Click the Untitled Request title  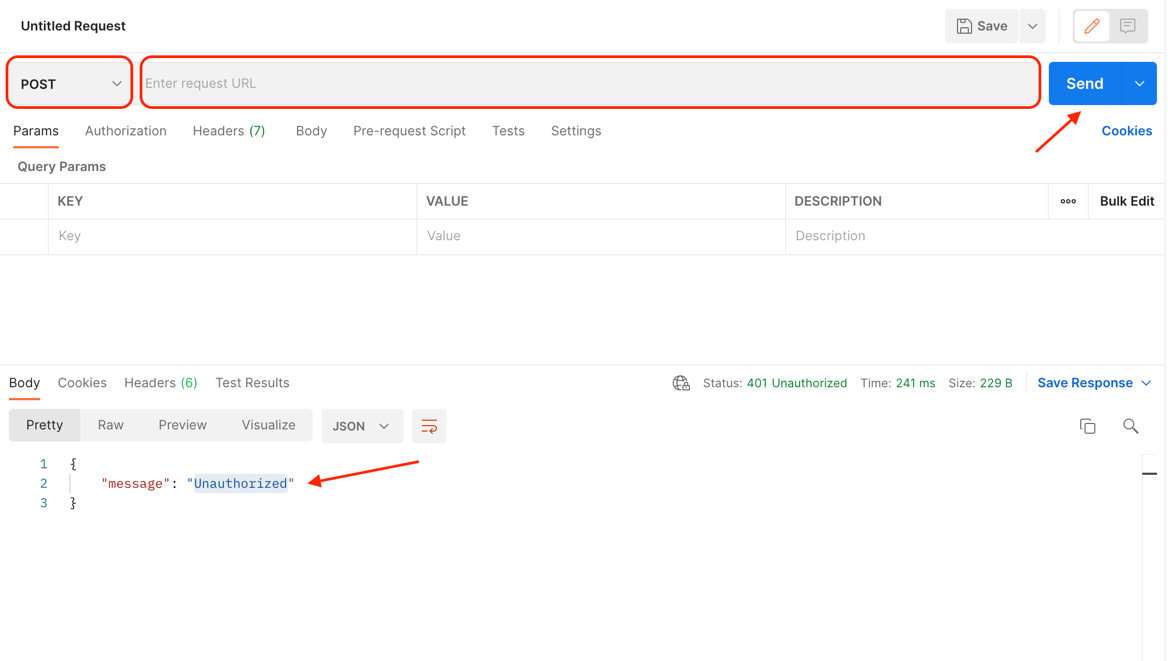point(73,26)
